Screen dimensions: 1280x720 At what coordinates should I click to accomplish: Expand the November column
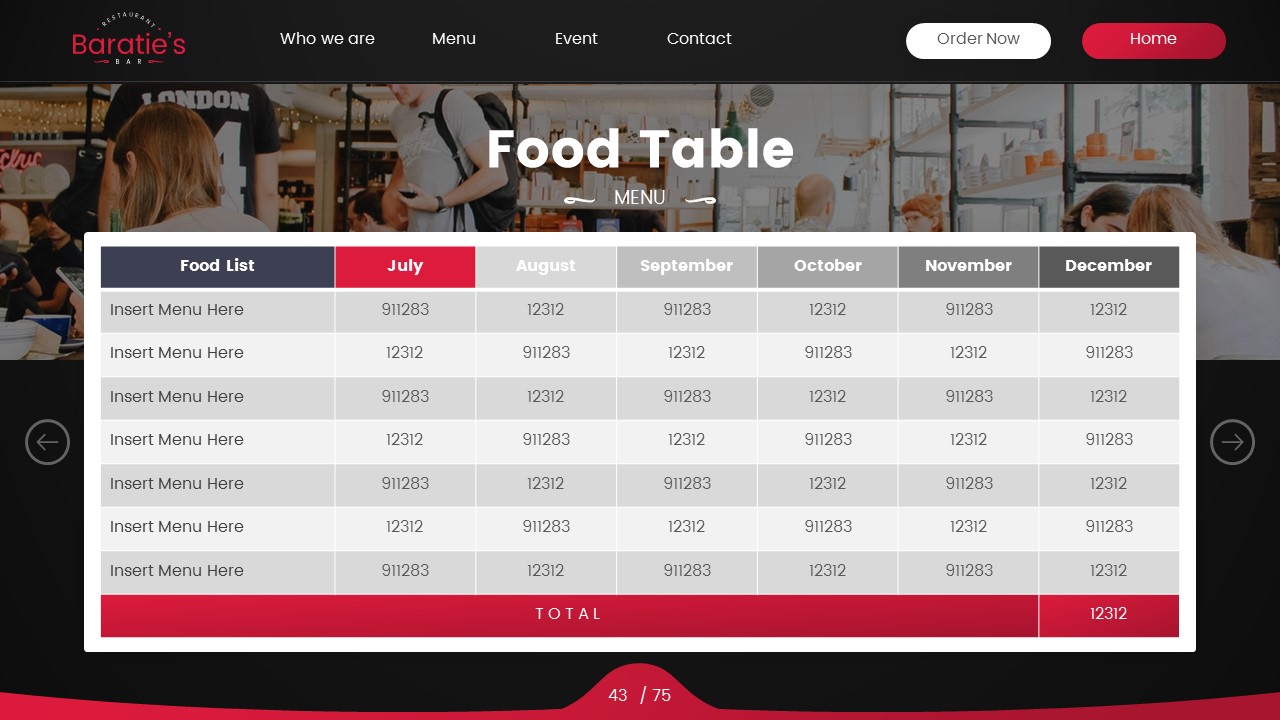[968, 266]
